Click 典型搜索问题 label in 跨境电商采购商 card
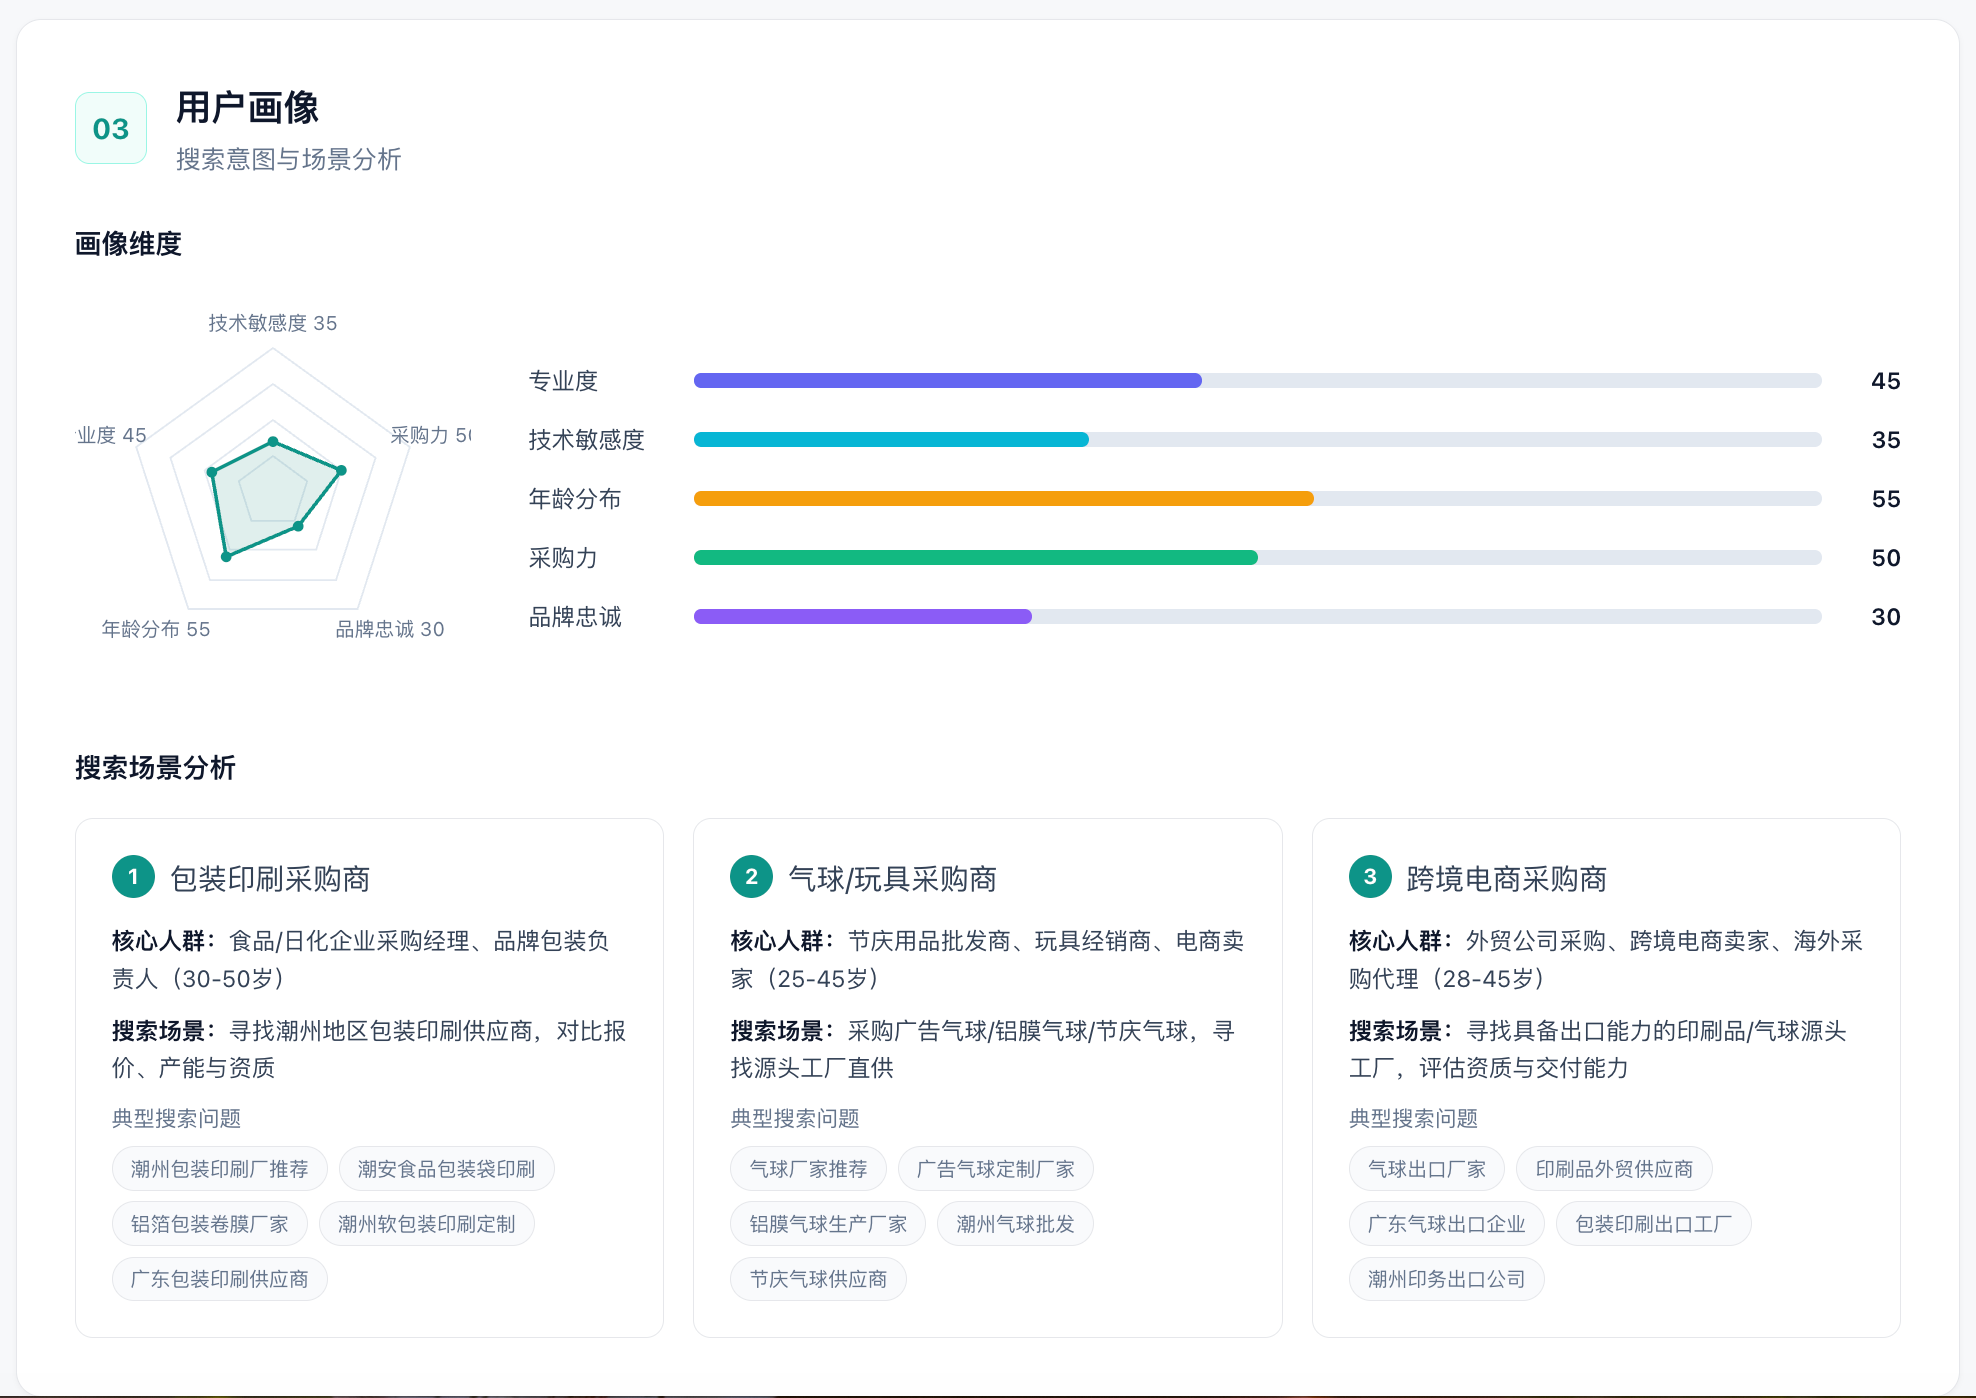 point(1413,1118)
